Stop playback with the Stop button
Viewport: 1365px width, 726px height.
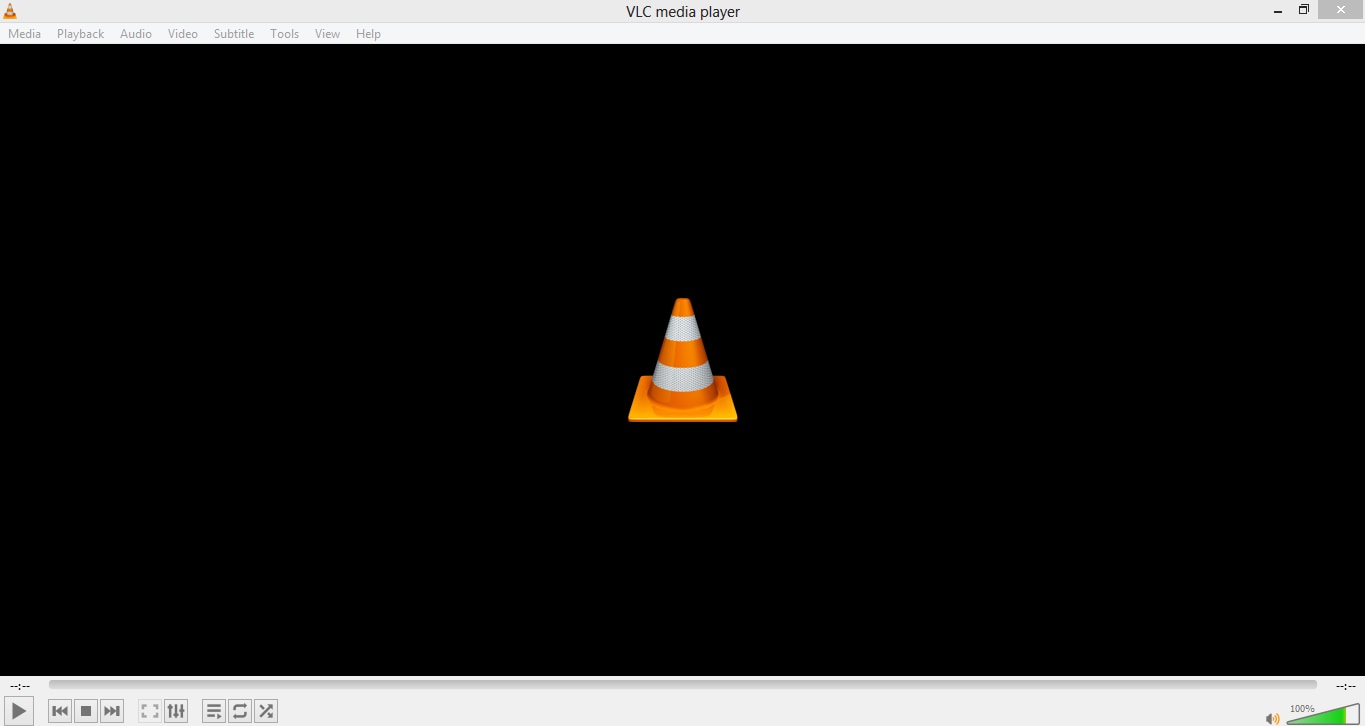click(x=86, y=711)
